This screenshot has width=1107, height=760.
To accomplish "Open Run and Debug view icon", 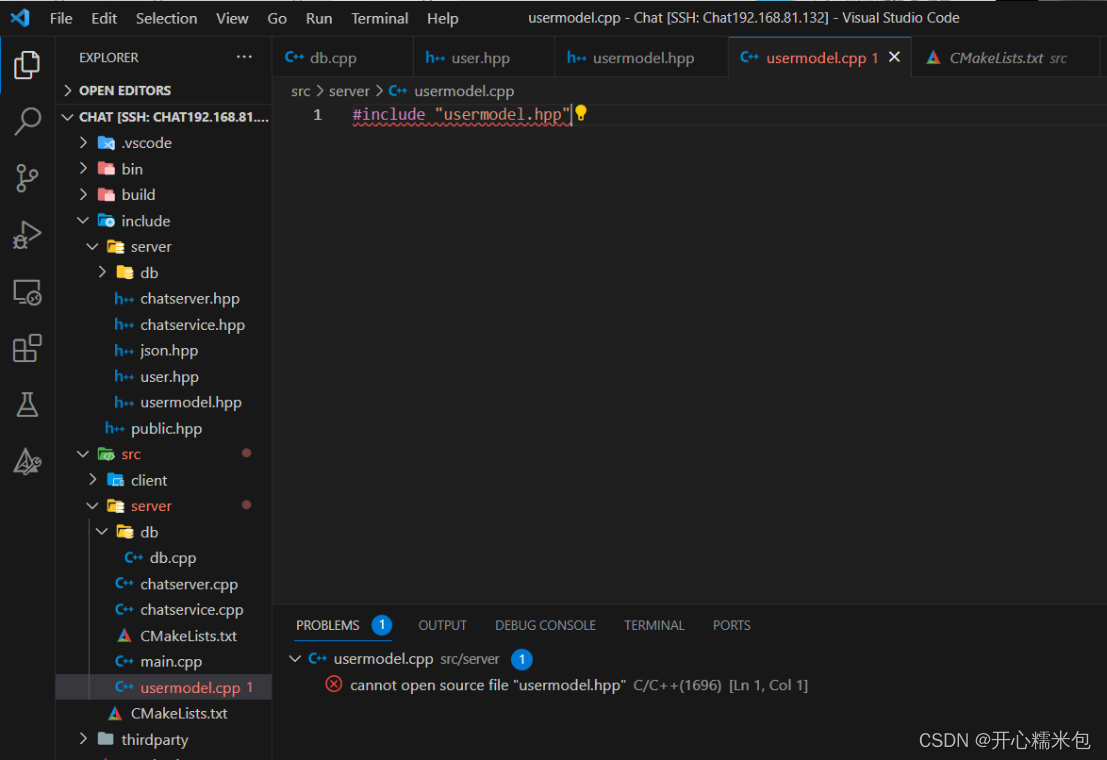I will click(27, 234).
